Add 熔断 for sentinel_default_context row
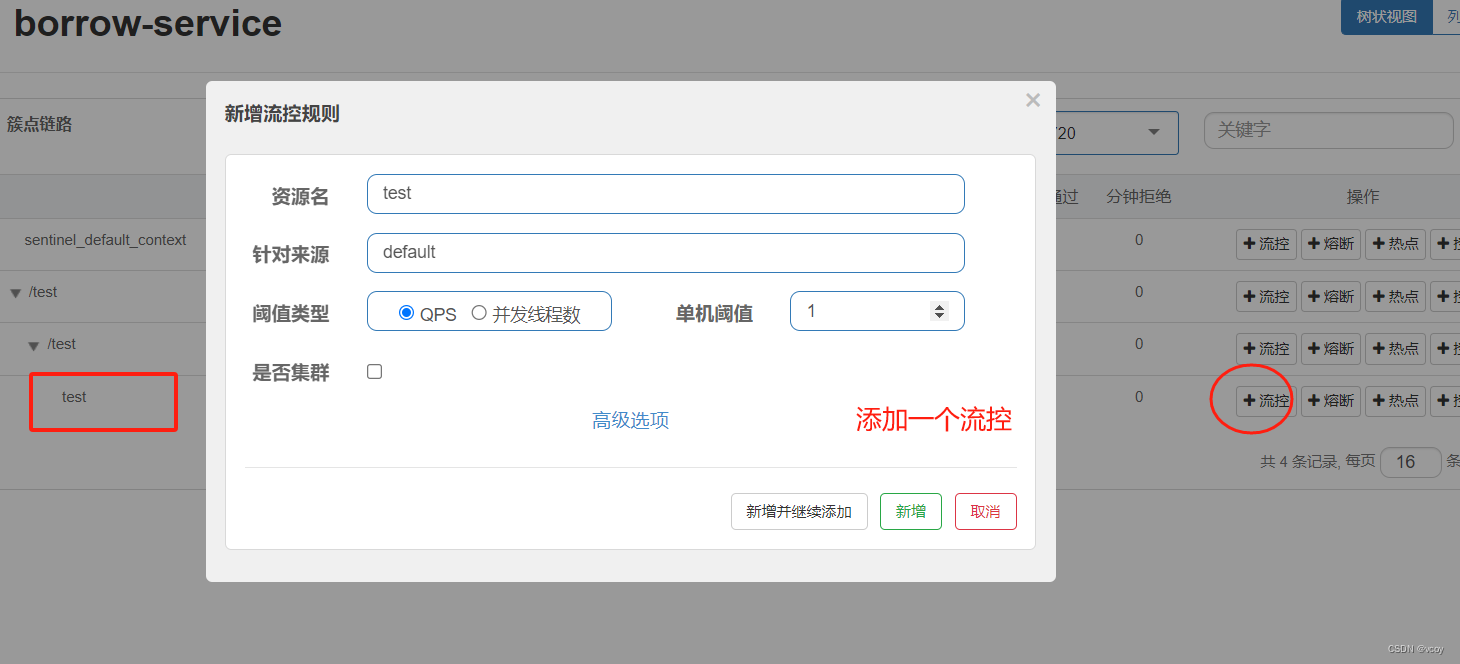Image resolution: width=1460 pixels, height=664 pixels. (x=1331, y=244)
